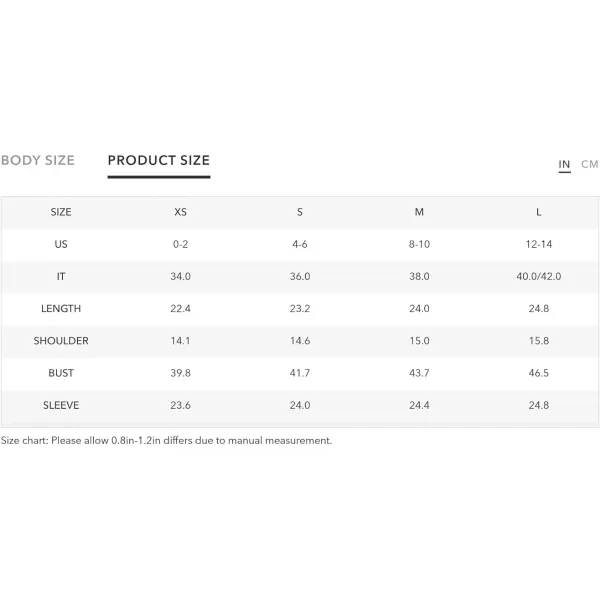Toggle units to IN

(564, 165)
